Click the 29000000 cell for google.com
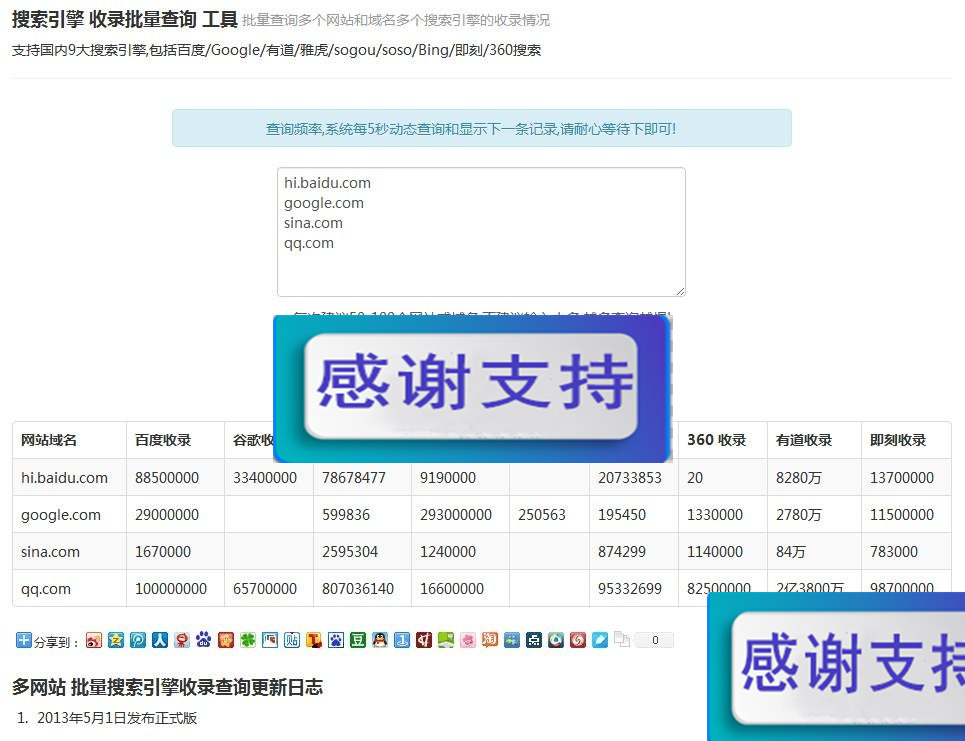The height and width of the screenshot is (741, 965). tap(167, 515)
